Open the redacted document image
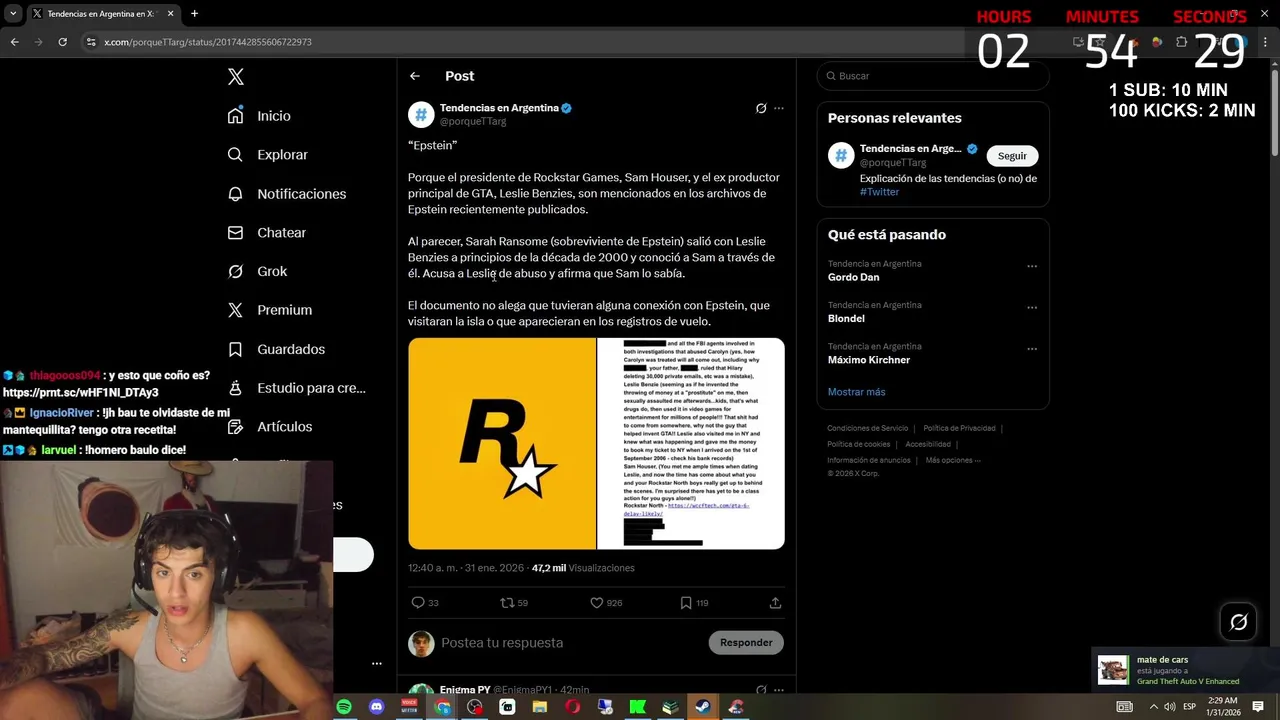Image resolution: width=1280 pixels, height=720 pixels. tap(691, 444)
